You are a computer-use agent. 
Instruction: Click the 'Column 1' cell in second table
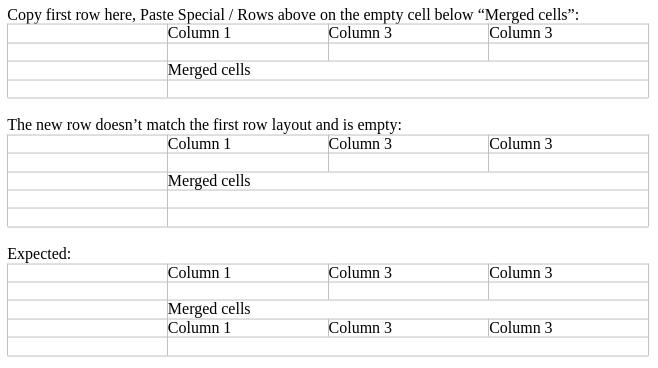[x=248, y=144]
